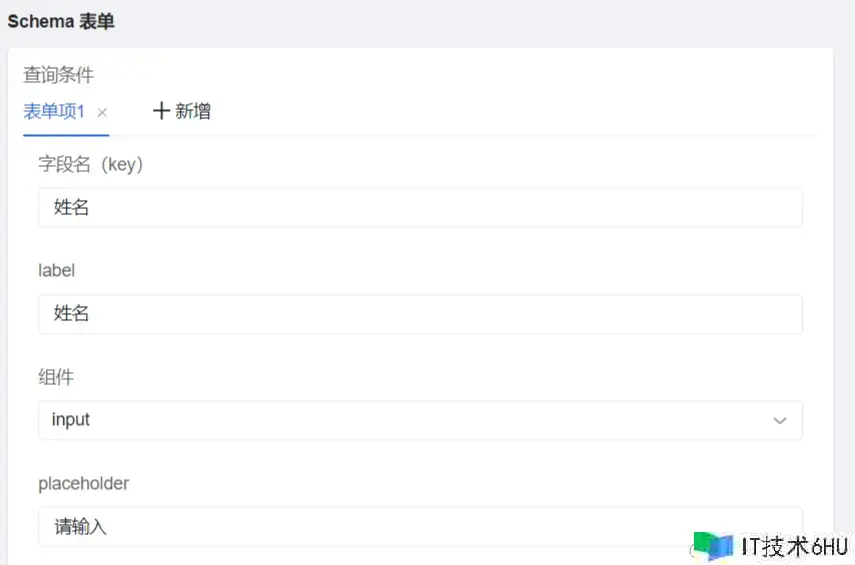Open the 组件 dropdown showing input

click(x=420, y=421)
